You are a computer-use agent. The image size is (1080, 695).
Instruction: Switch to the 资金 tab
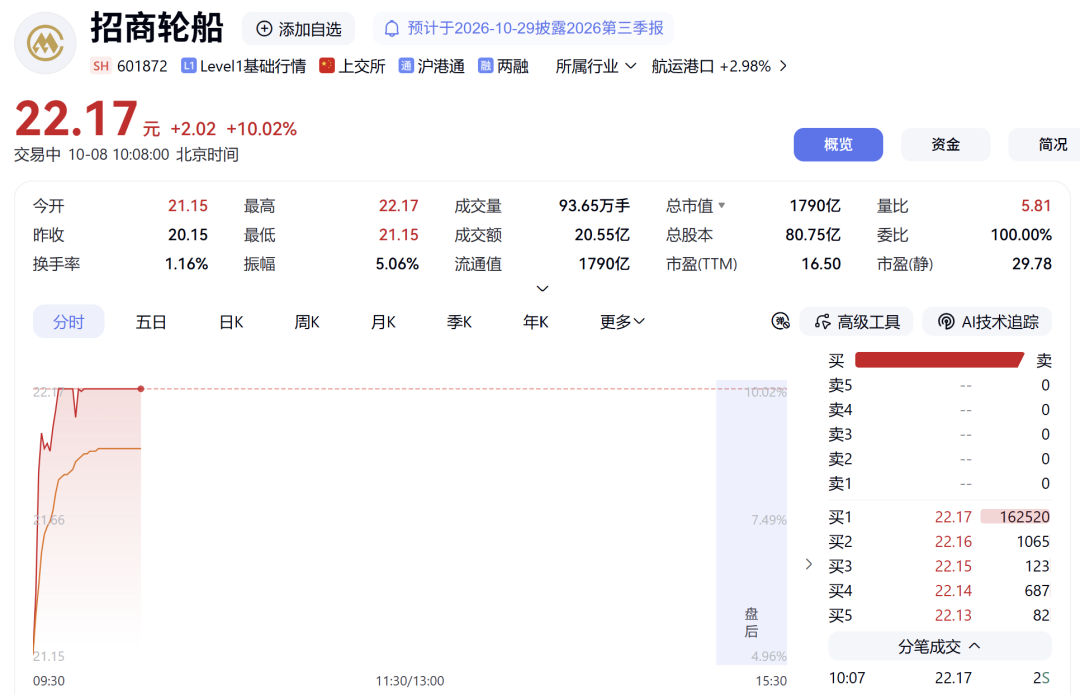[946, 145]
